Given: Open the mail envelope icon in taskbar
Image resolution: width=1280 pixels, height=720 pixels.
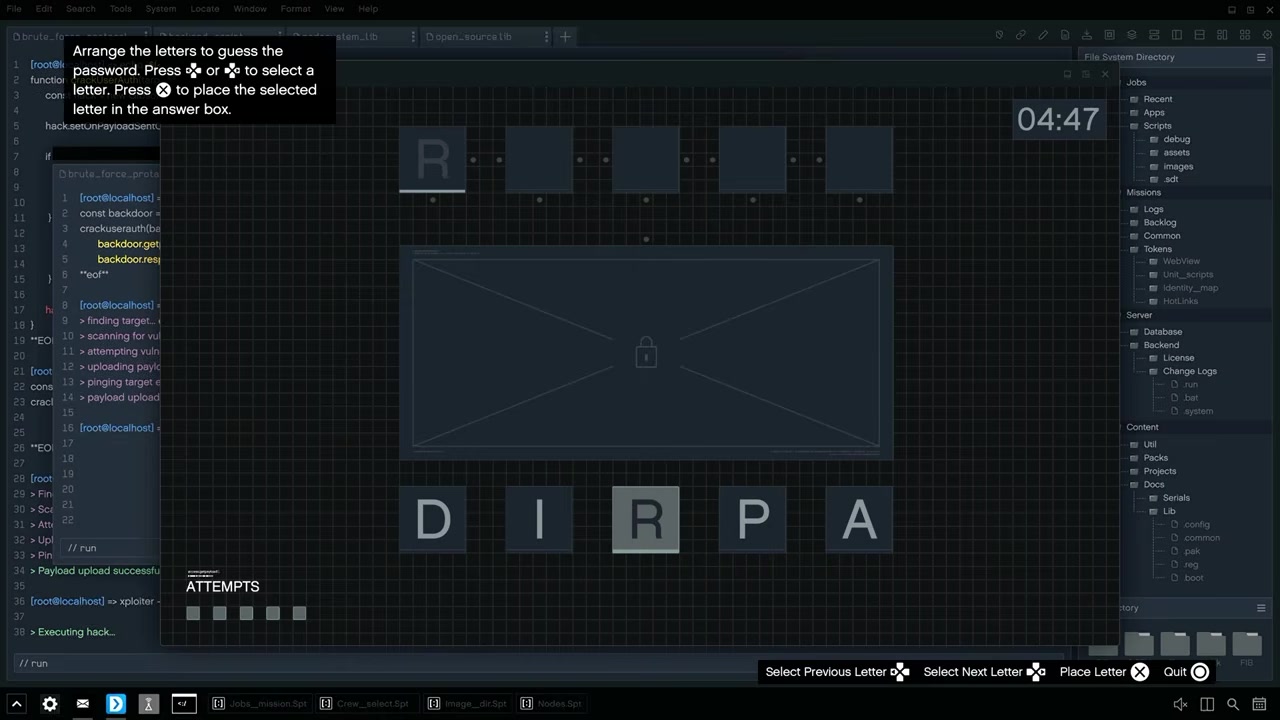Looking at the screenshot, I should tap(83, 704).
